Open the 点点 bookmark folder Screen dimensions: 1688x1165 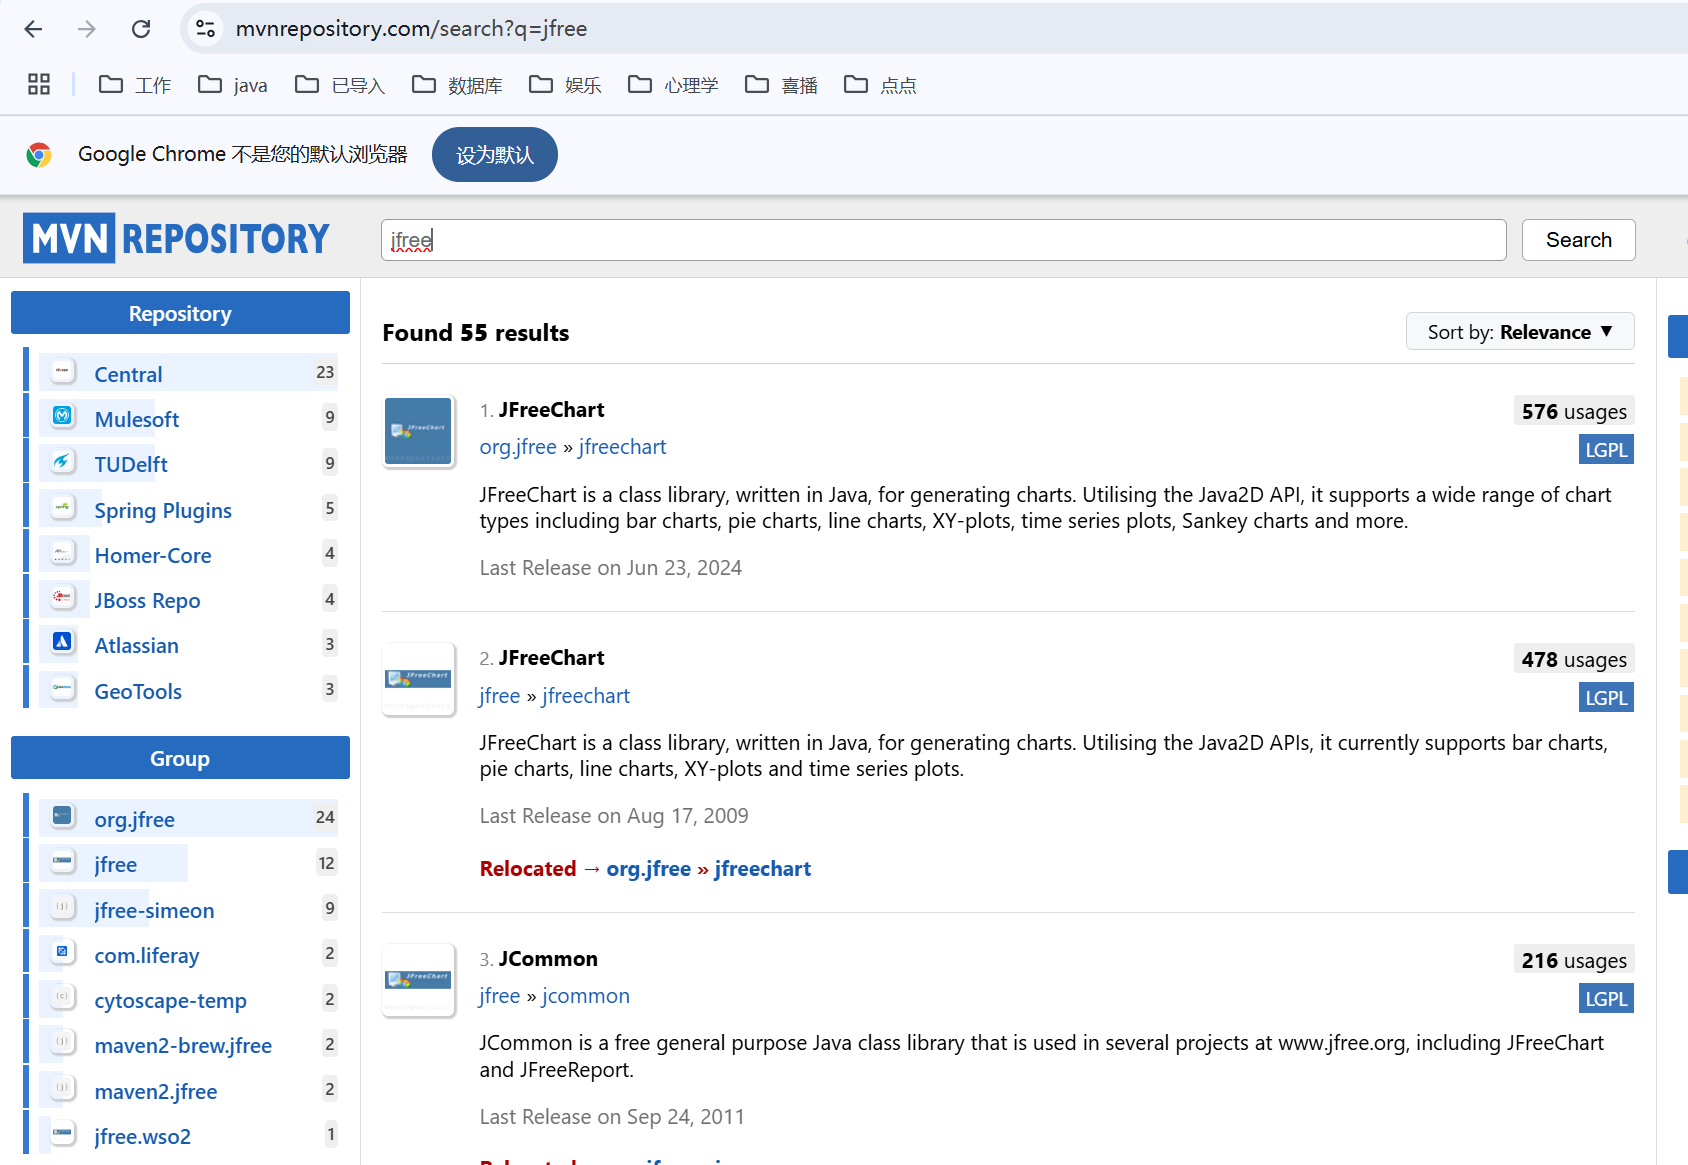pos(880,85)
